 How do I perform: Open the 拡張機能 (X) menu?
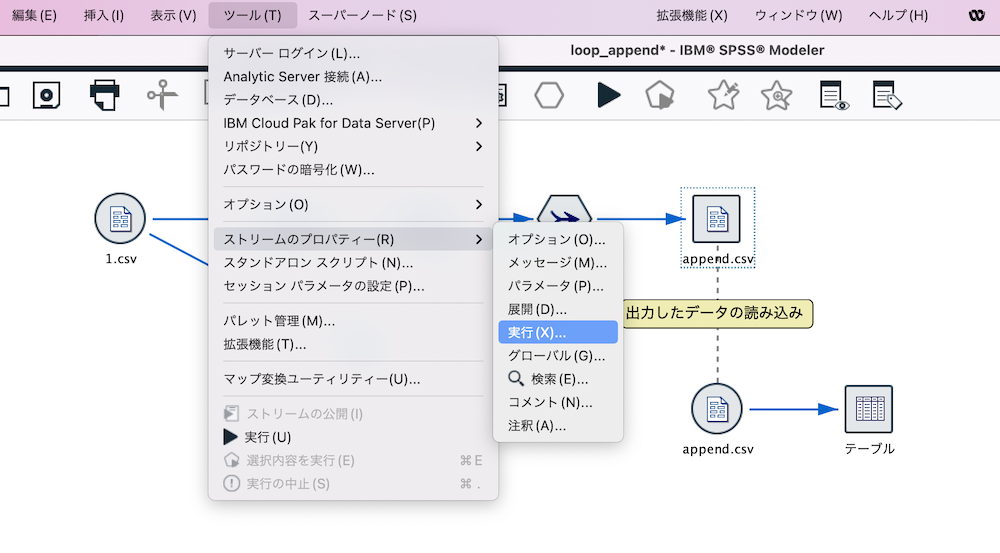[x=692, y=15]
